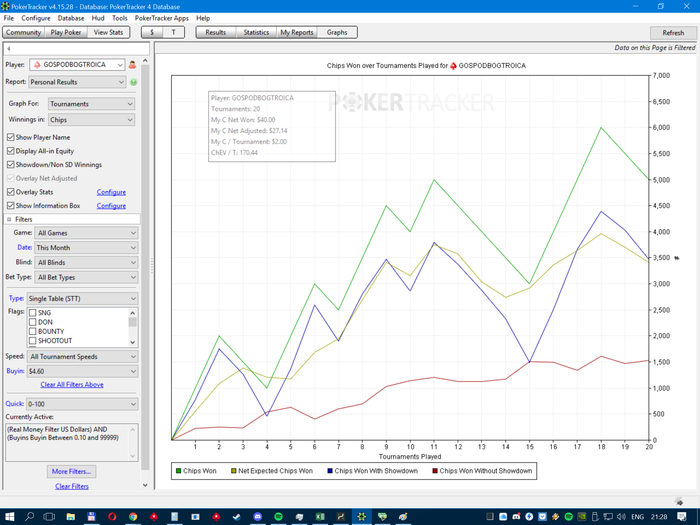Viewport: 700px width, 525px height.
Task: Collapse the Filters section expander
Action: (x=9, y=219)
